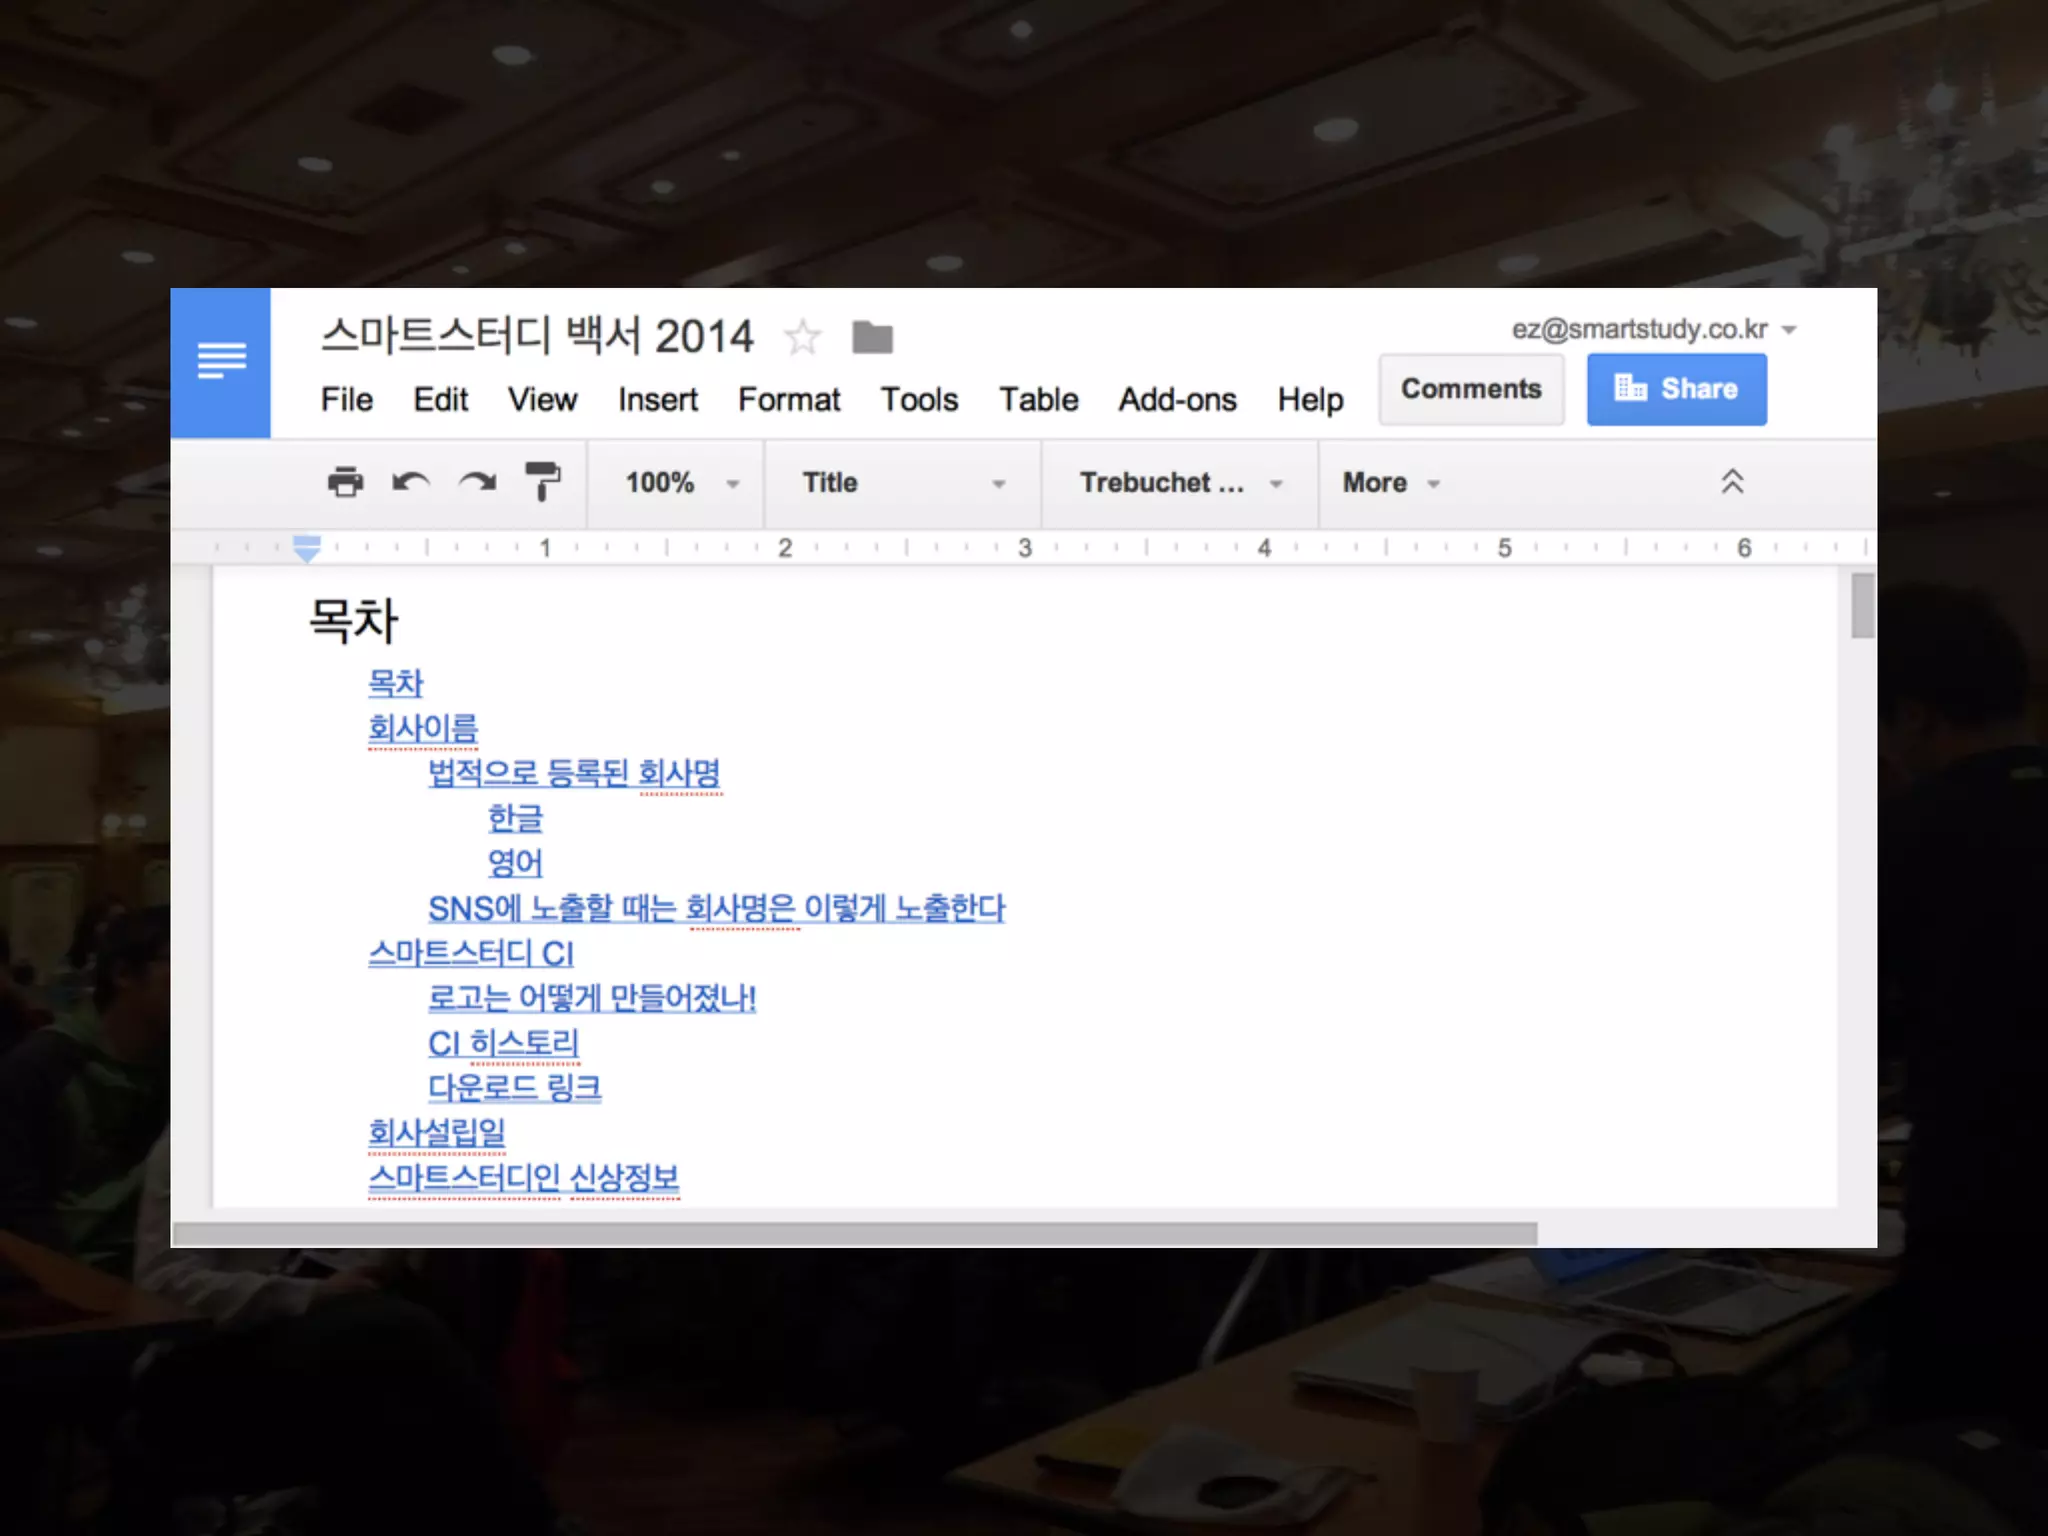2048x1536 pixels.
Task: Click the first-line indent marker on the ruler
Action: (307, 540)
